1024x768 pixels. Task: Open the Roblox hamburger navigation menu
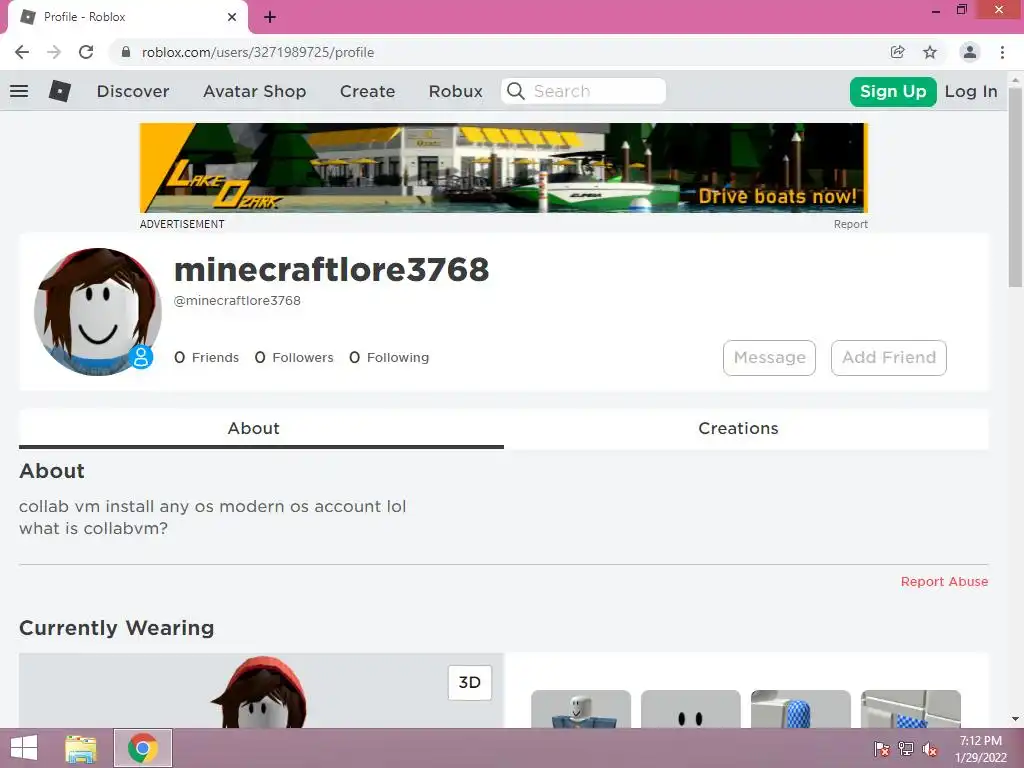[19, 91]
